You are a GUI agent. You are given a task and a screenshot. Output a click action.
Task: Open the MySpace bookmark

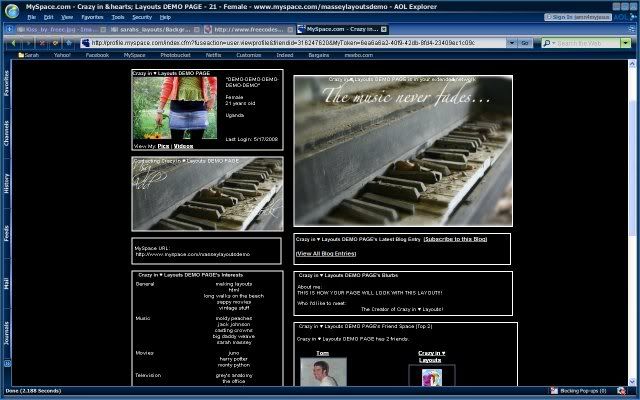tap(135, 55)
